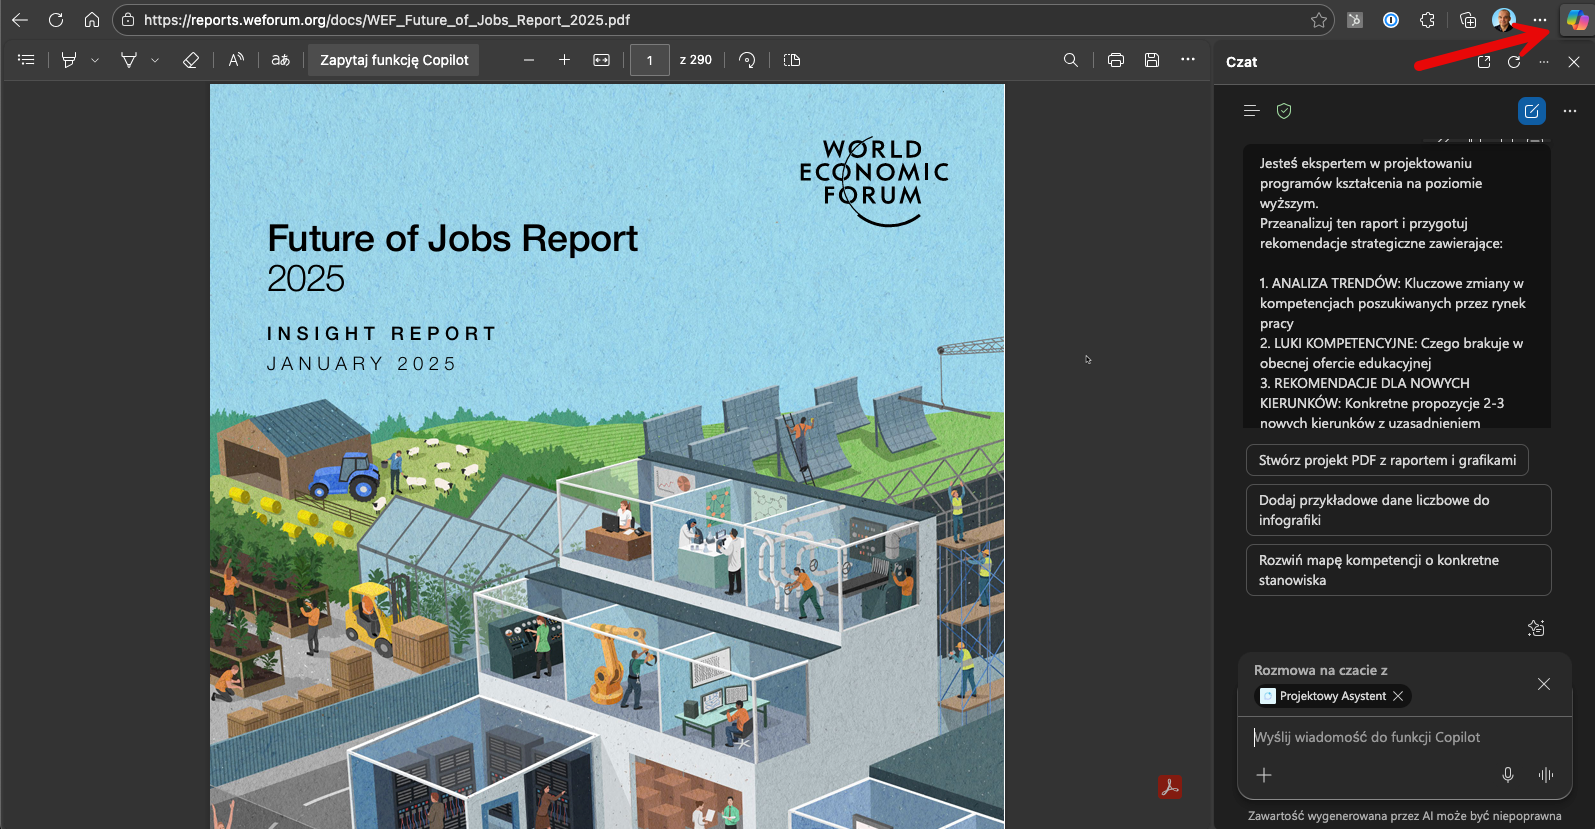Save the PDF with the disk icon
Screen dimensions: 1595x829
tap(1152, 60)
